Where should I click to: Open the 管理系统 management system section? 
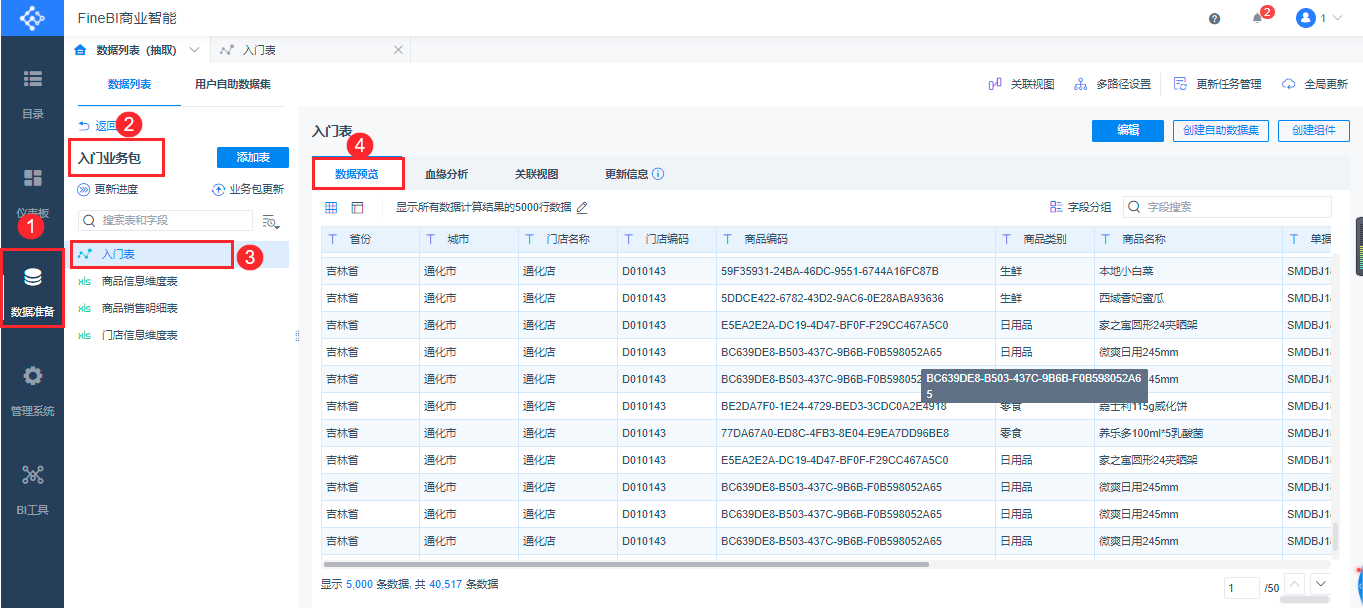[x=32, y=392]
